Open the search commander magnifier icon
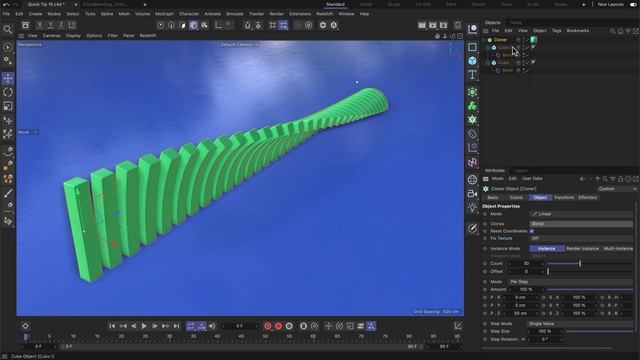640x360 pixels. [x=8, y=29]
